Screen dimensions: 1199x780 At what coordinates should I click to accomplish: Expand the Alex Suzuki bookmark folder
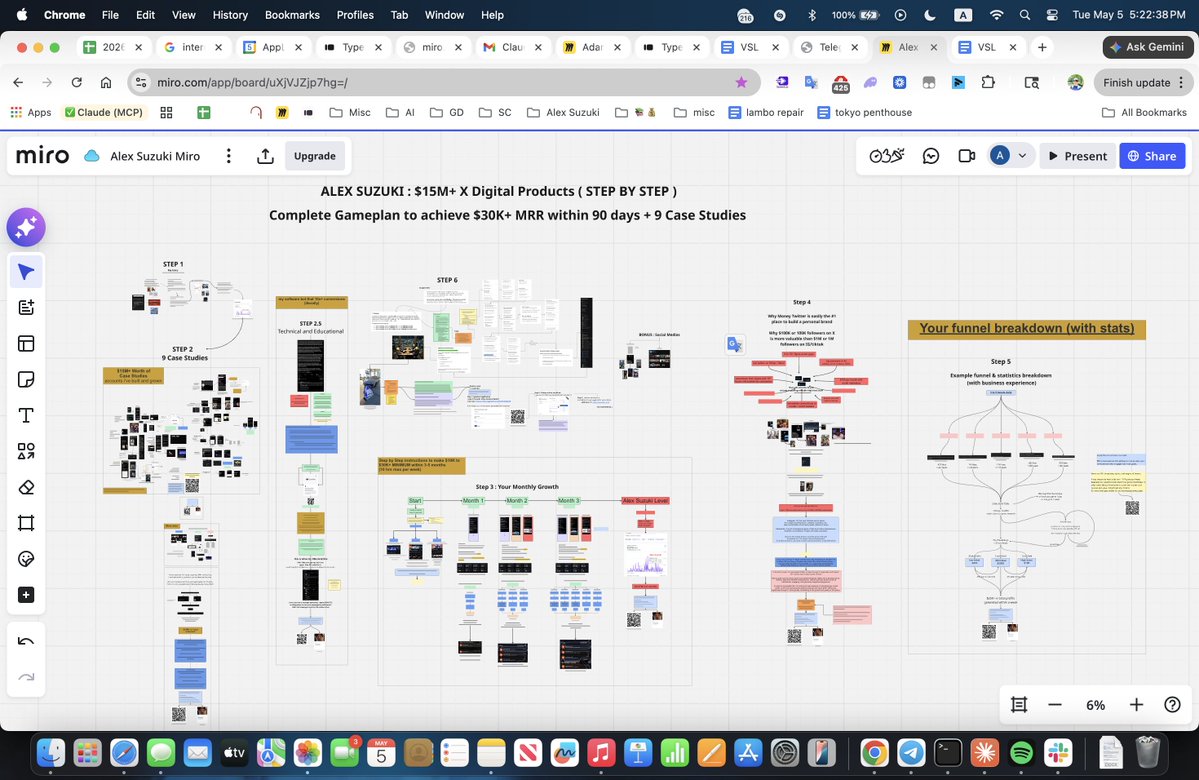coord(564,112)
